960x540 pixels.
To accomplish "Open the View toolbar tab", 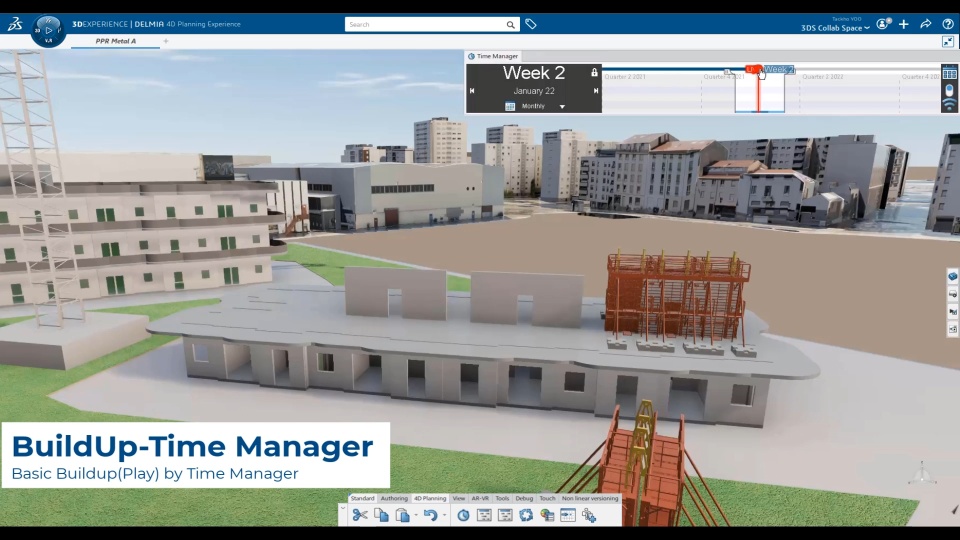I will click(459, 498).
